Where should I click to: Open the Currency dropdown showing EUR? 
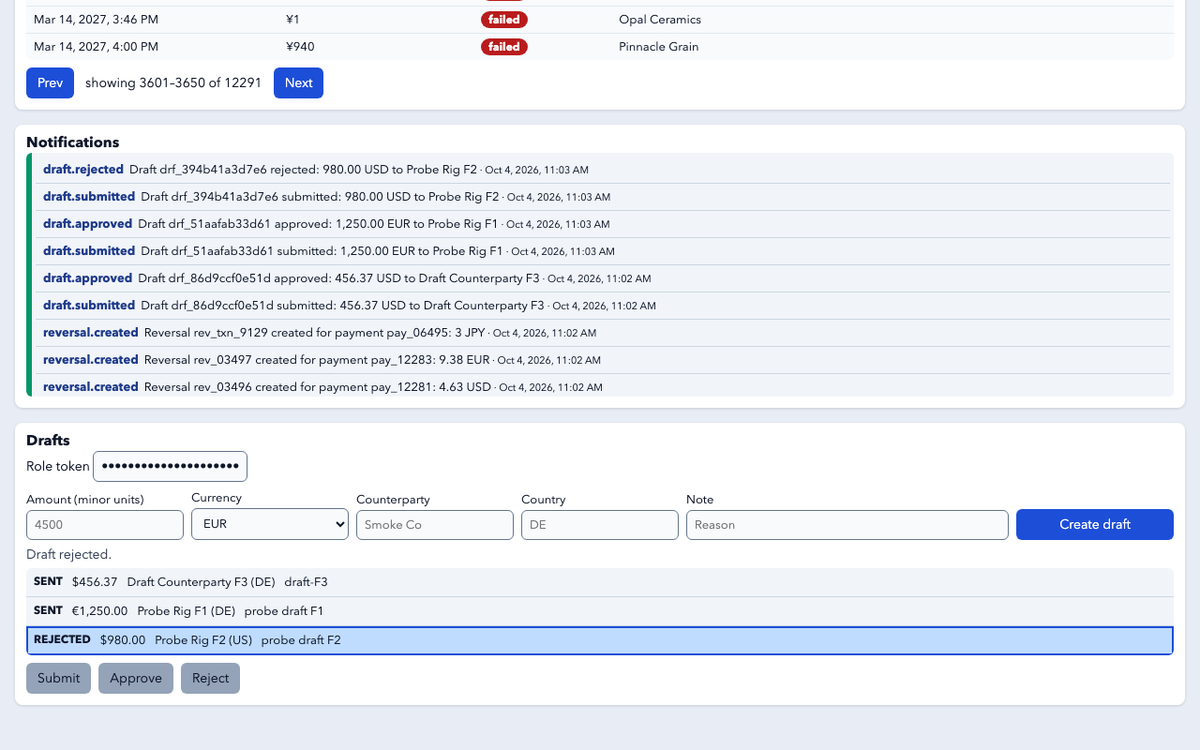pyautogui.click(x=270, y=524)
